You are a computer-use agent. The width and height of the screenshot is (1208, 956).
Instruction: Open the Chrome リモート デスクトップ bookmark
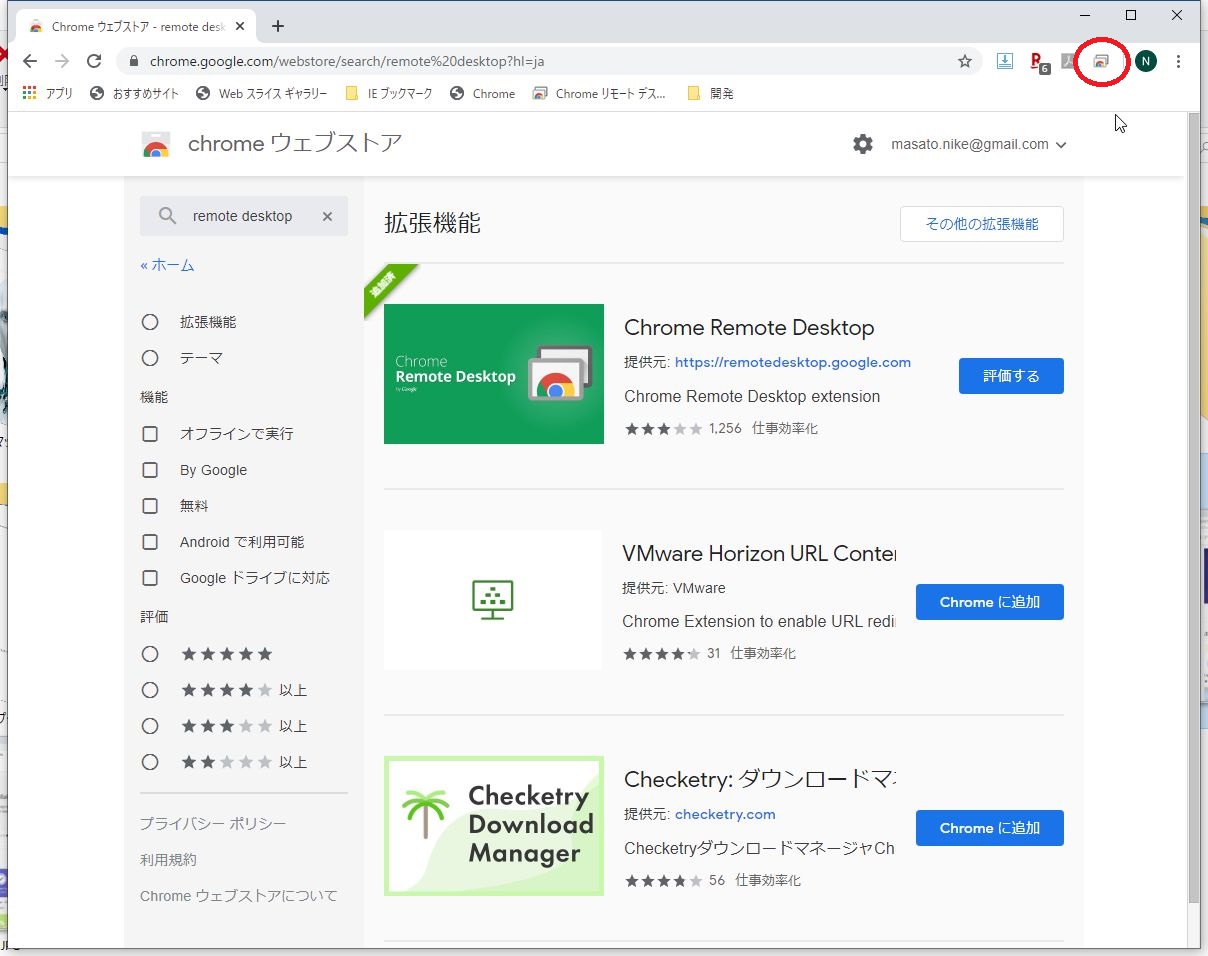599,93
